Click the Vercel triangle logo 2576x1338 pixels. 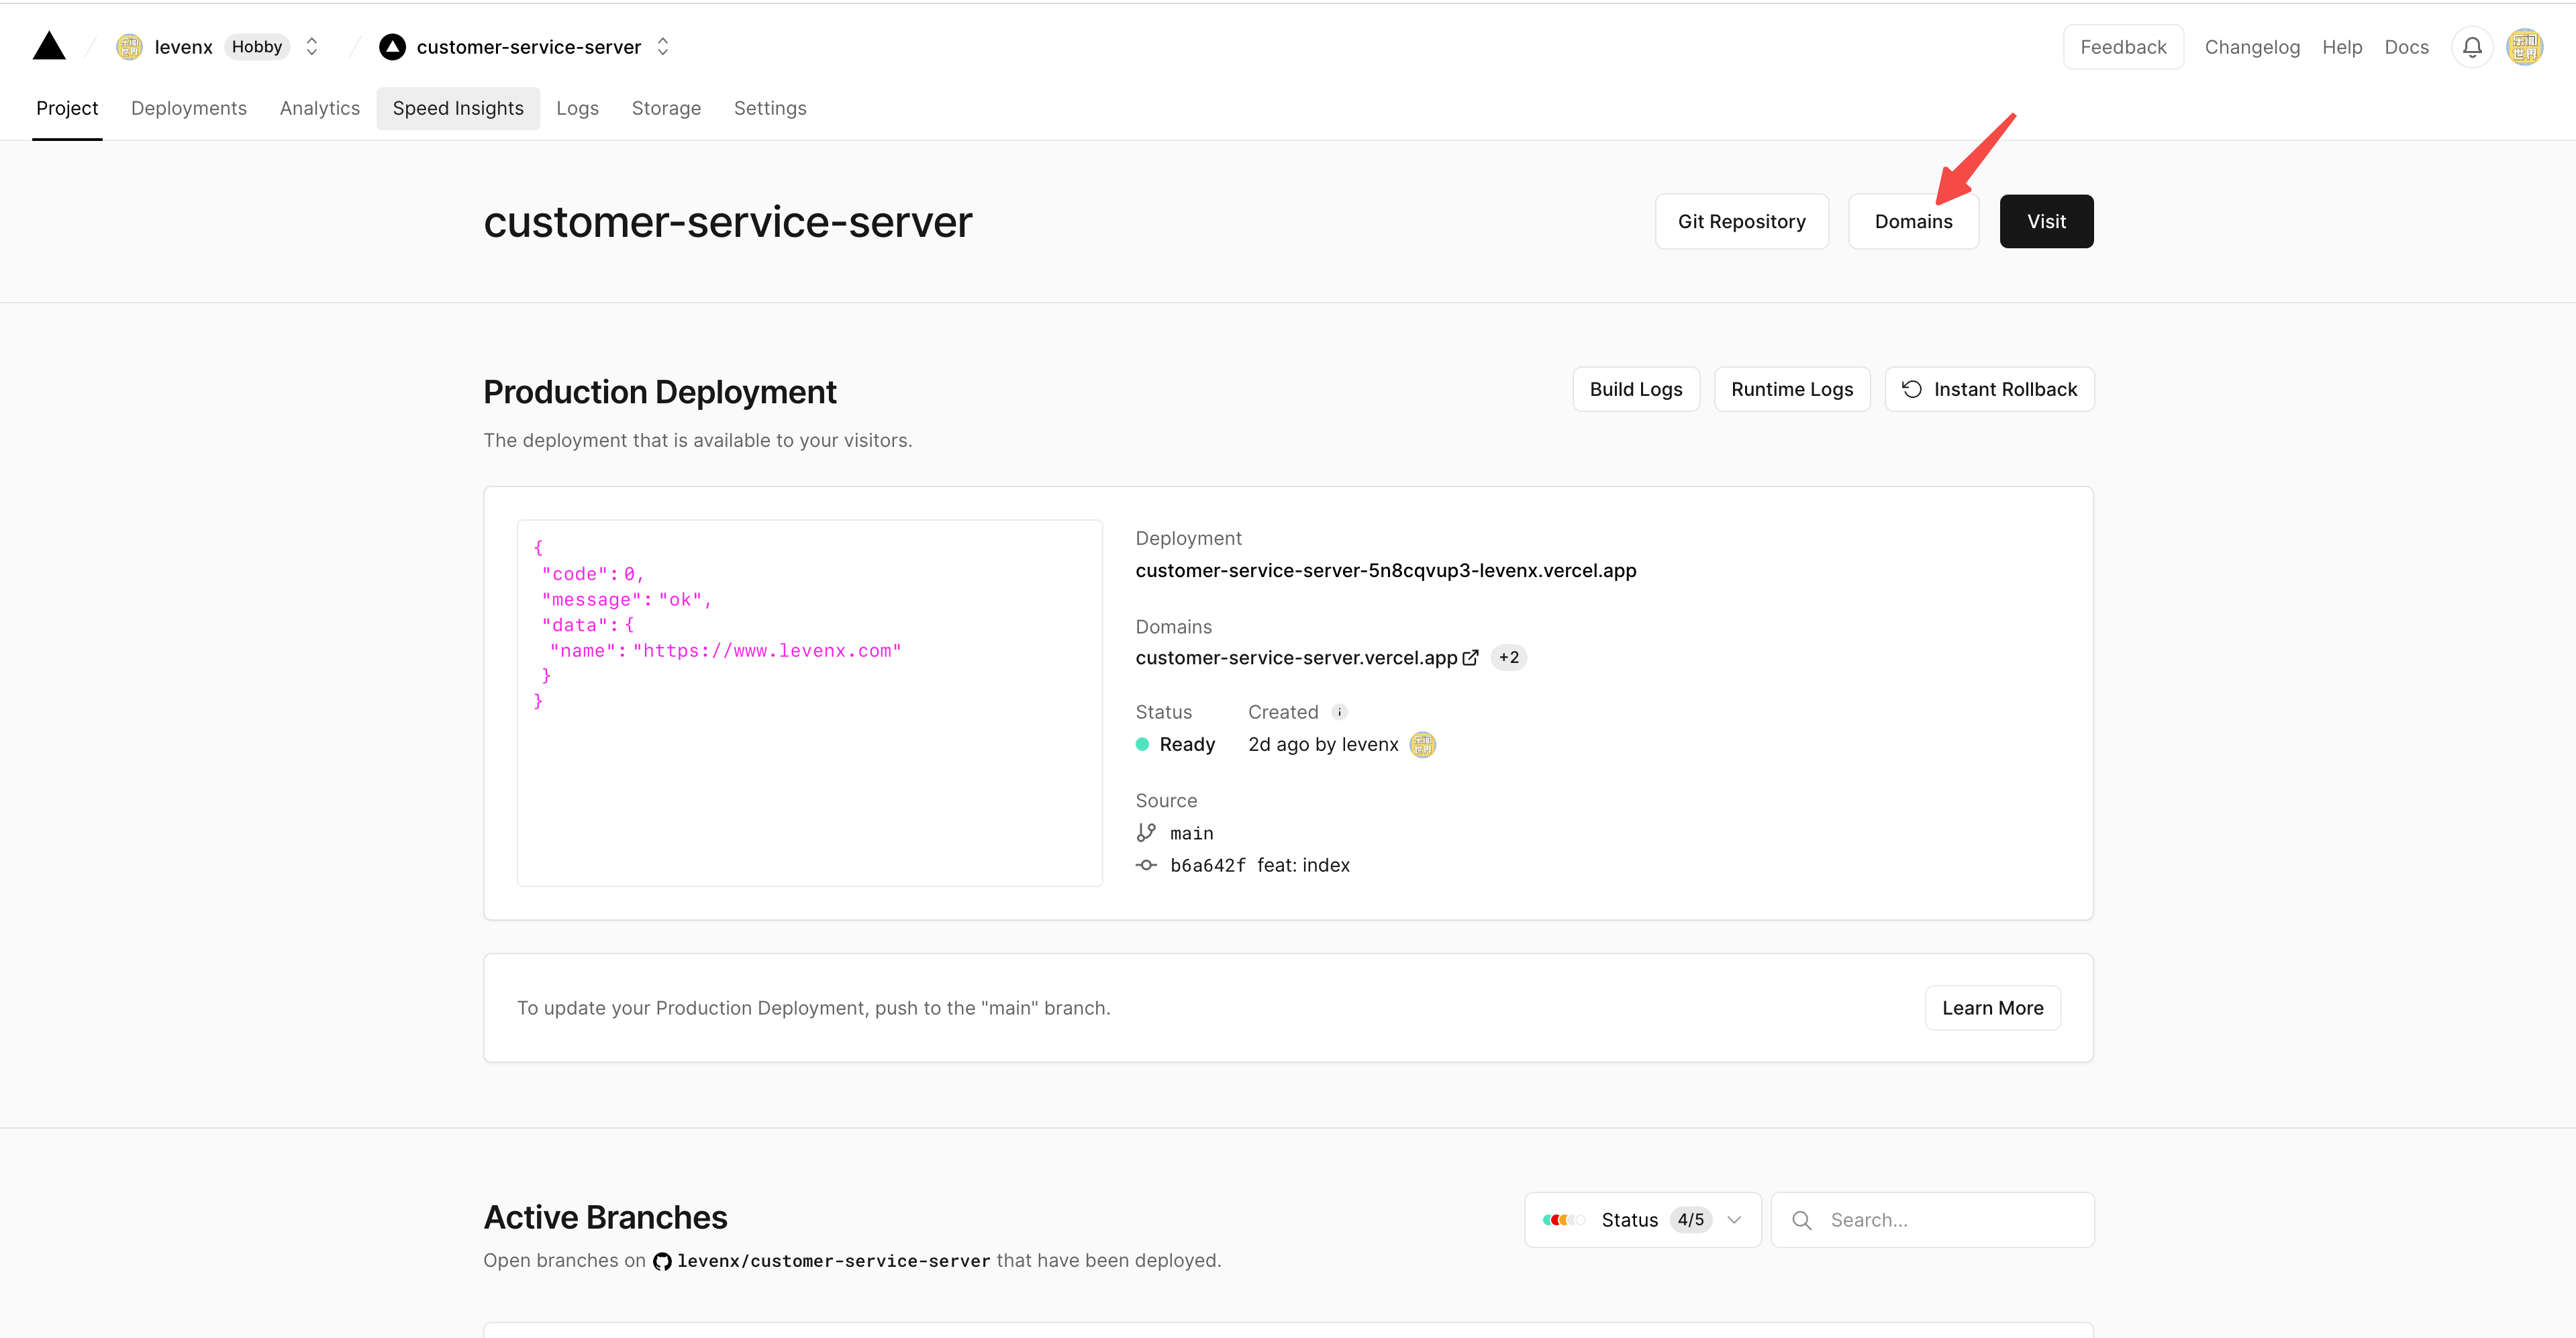(x=49, y=46)
